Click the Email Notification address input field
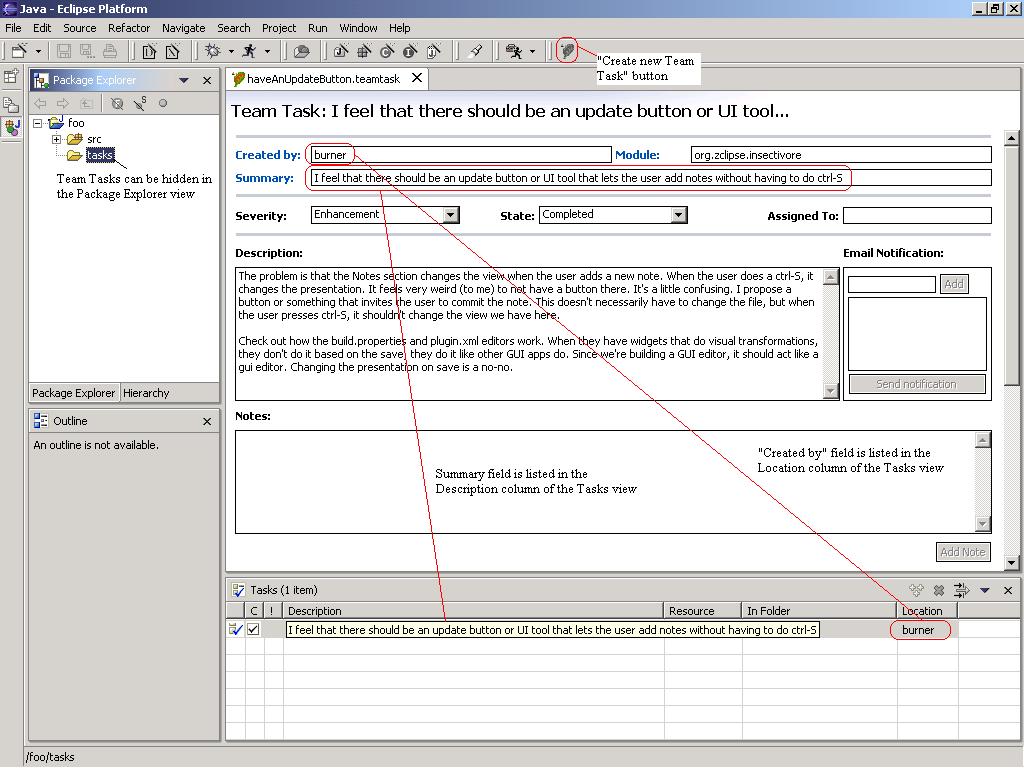The width and height of the screenshot is (1024, 768). pyautogui.click(x=891, y=284)
